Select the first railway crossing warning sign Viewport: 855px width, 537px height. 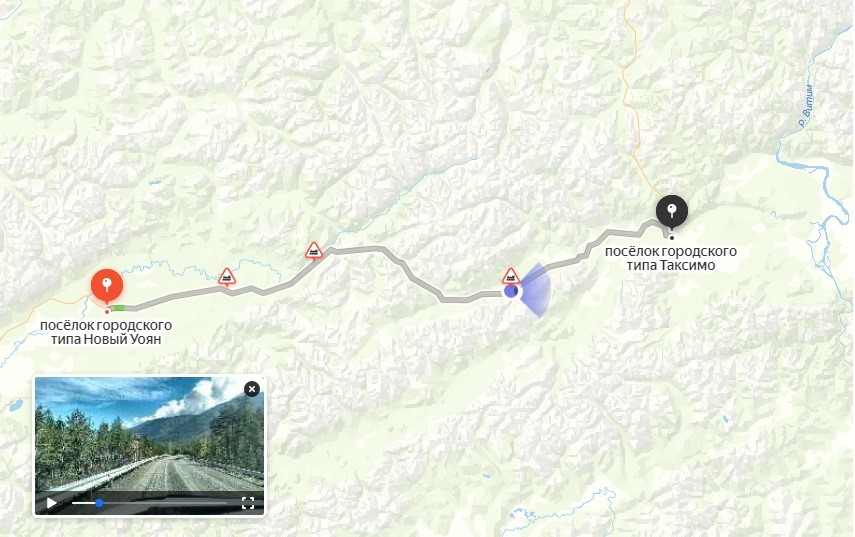(x=227, y=276)
